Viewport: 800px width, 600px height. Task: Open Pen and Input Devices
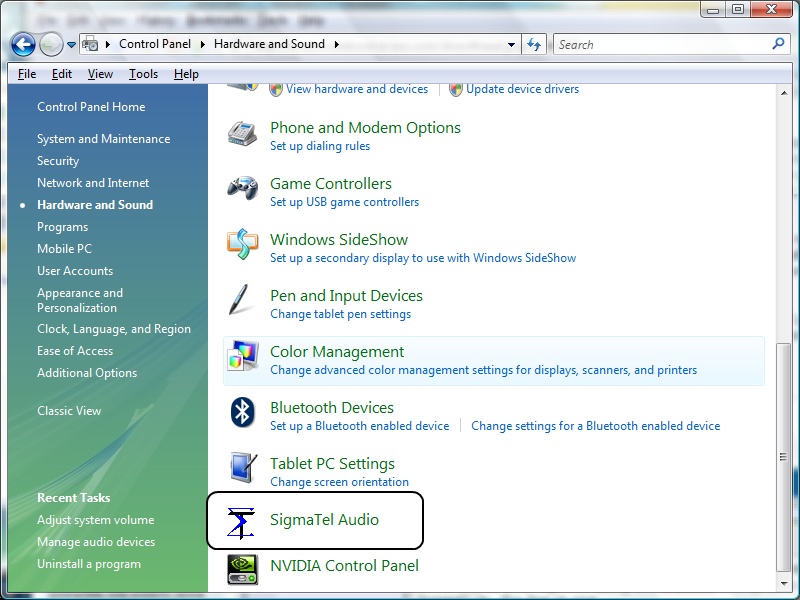click(x=346, y=296)
